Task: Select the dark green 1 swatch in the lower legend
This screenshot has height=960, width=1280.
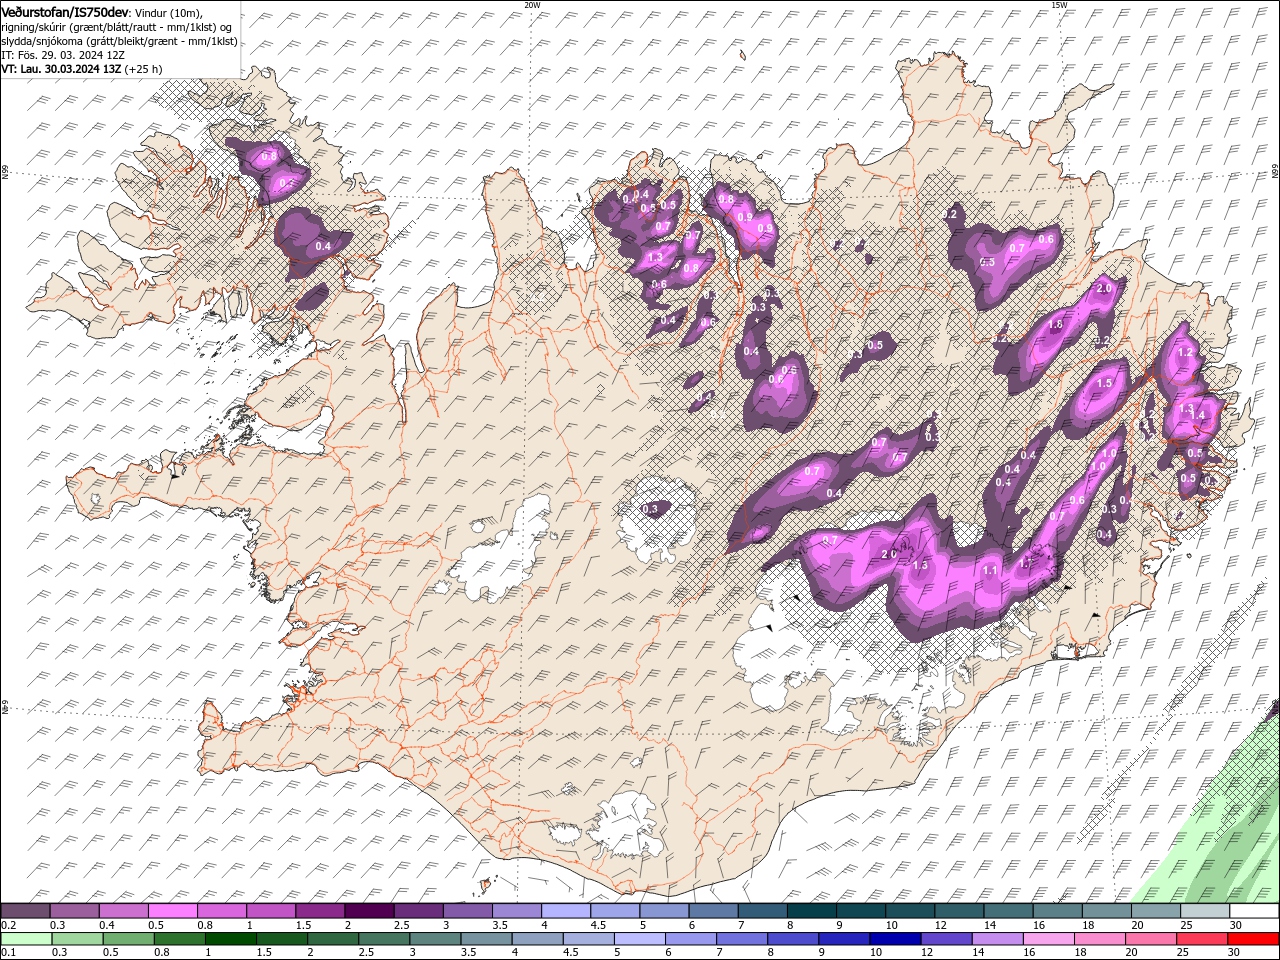Action: pyautogui.click(x=230, y=939)
